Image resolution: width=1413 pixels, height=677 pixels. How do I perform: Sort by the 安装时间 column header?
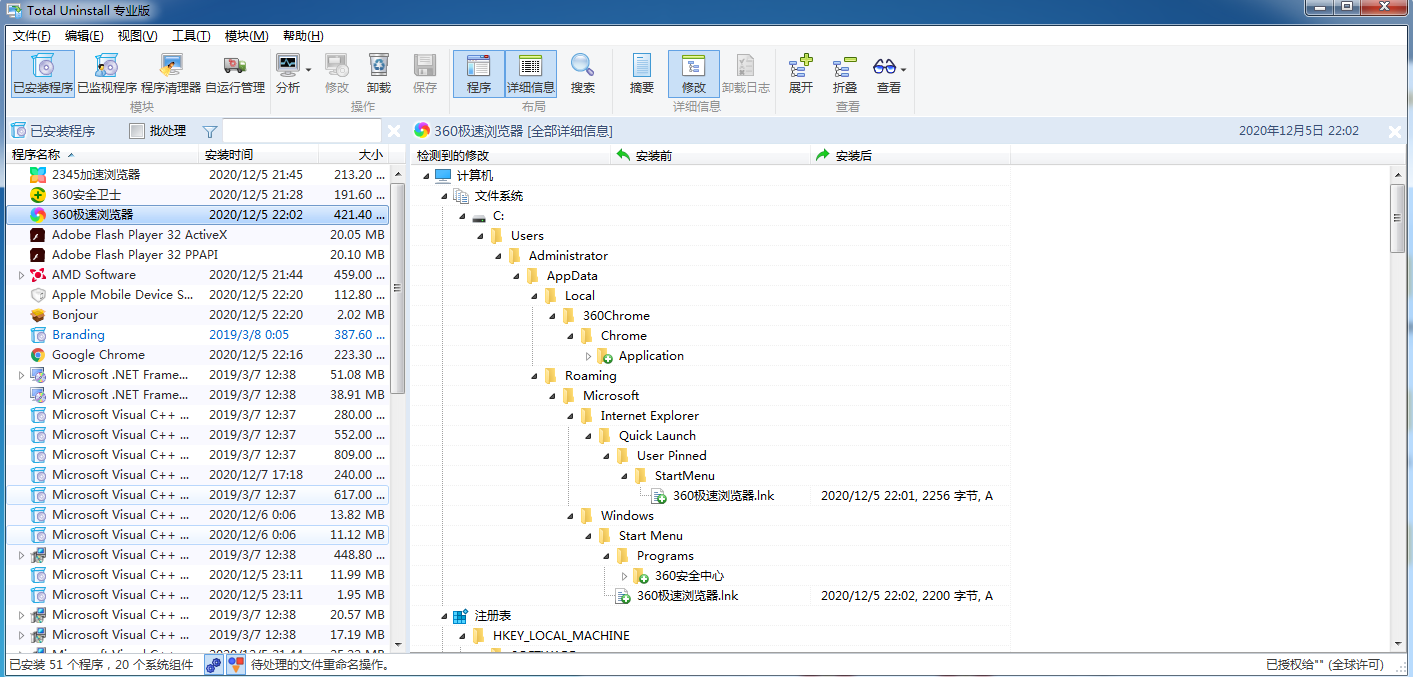259,155
